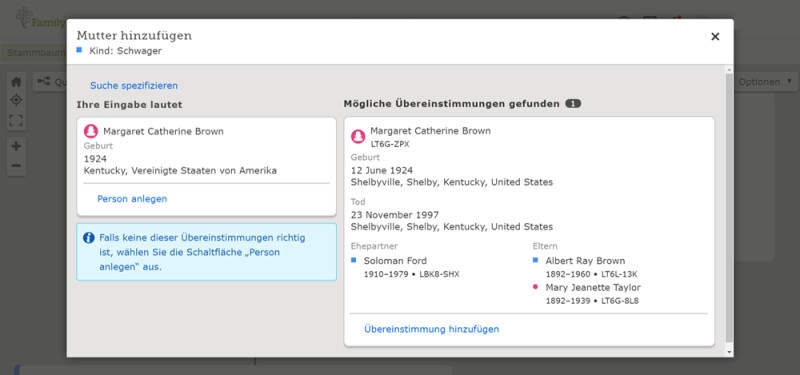Click Übereinstimmung hinzufügen link
800x375 pixels.
pos(432,329)
